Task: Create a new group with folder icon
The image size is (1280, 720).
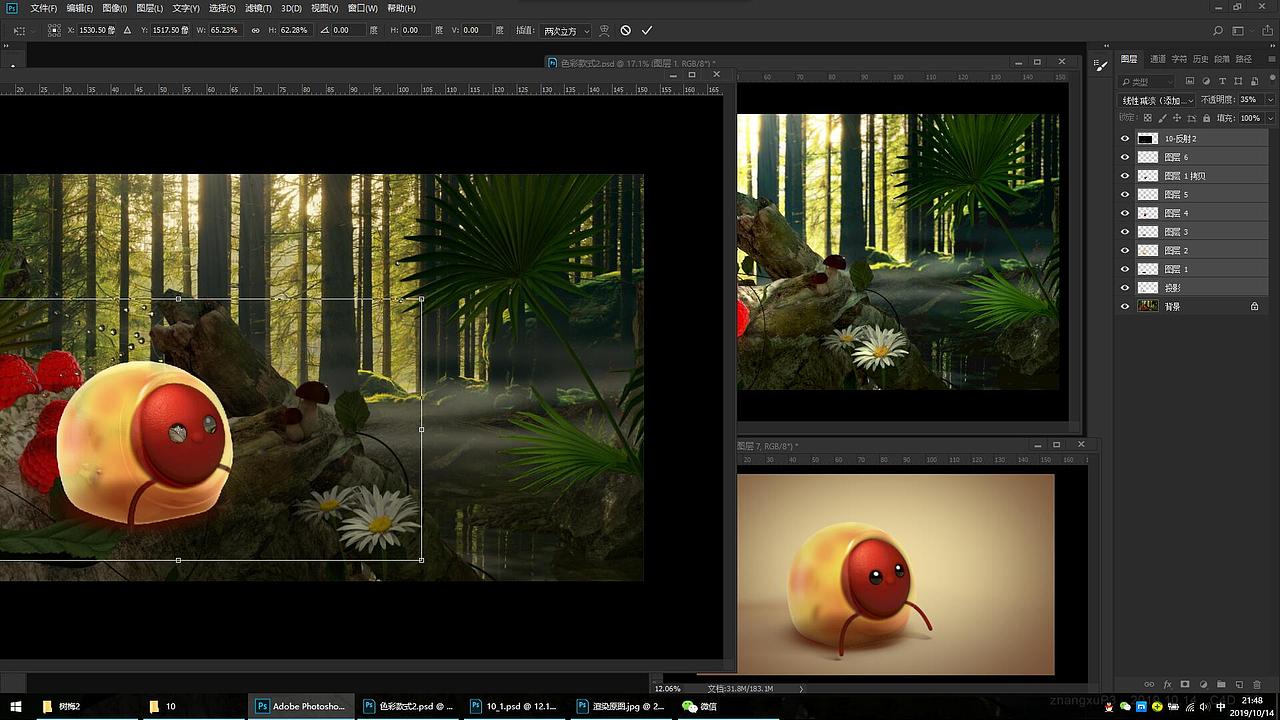Action: click(1221, 685)
